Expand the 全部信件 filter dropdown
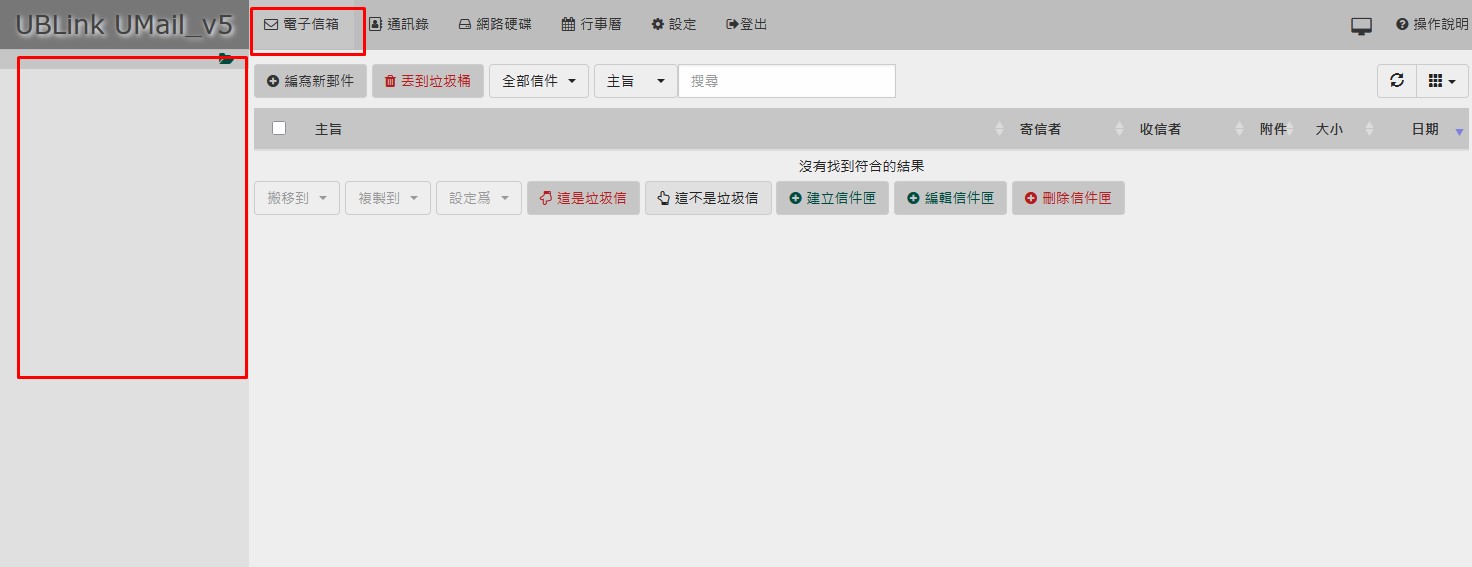 click(x=539, y=81)
